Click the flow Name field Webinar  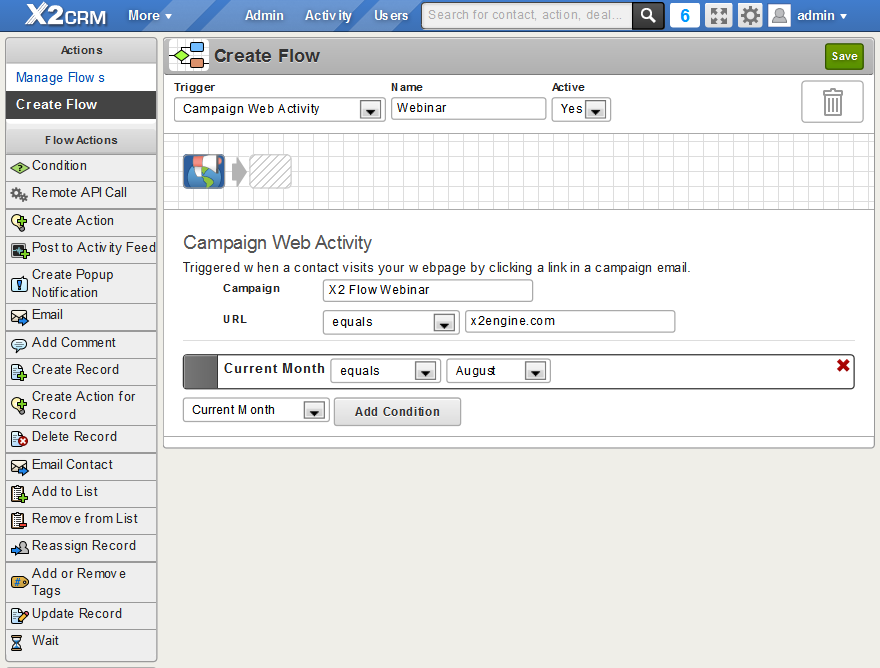tap(468, 108)
